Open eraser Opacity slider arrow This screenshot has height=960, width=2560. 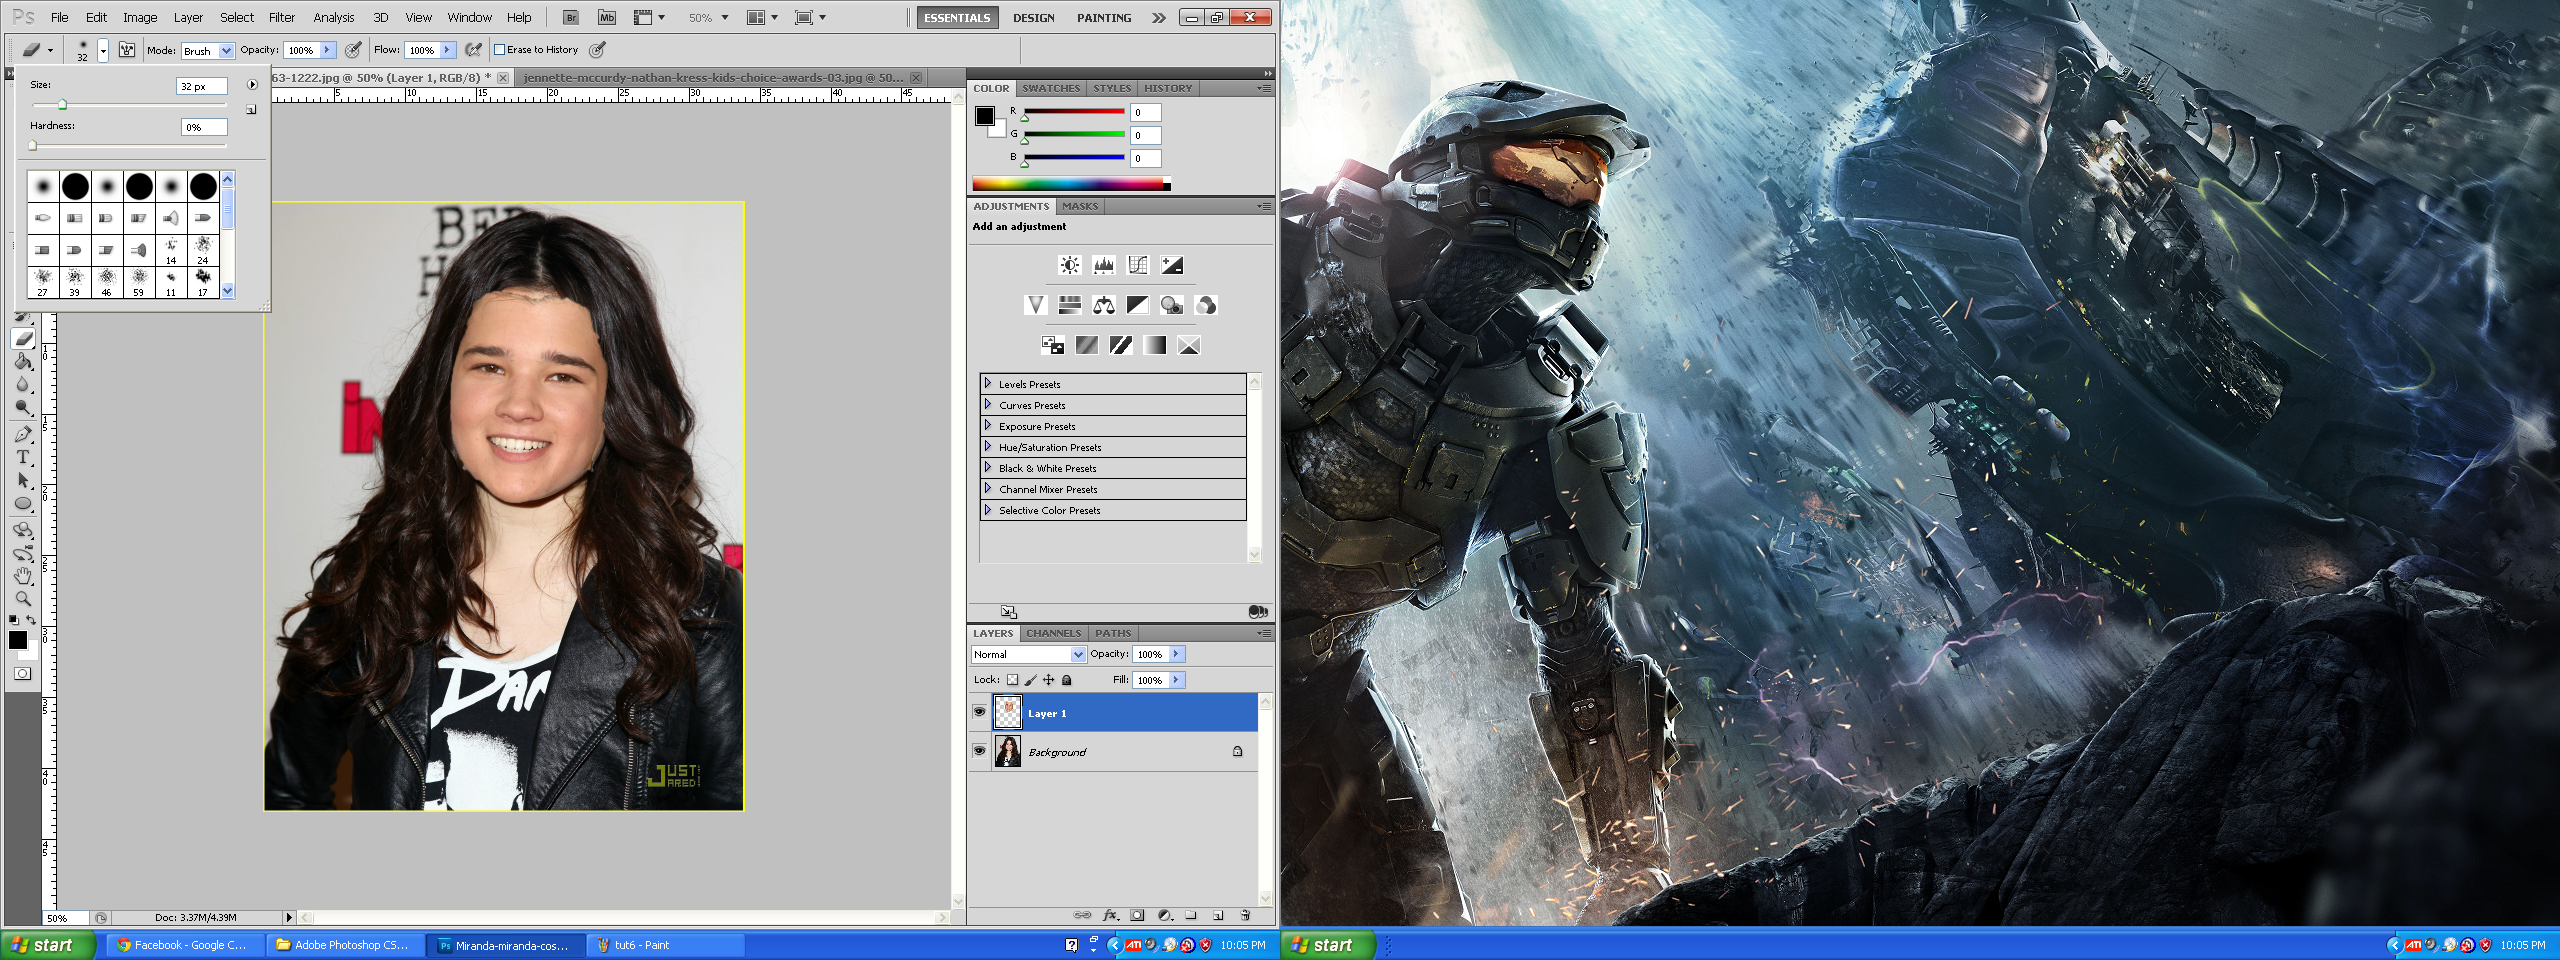pos(327,50)
